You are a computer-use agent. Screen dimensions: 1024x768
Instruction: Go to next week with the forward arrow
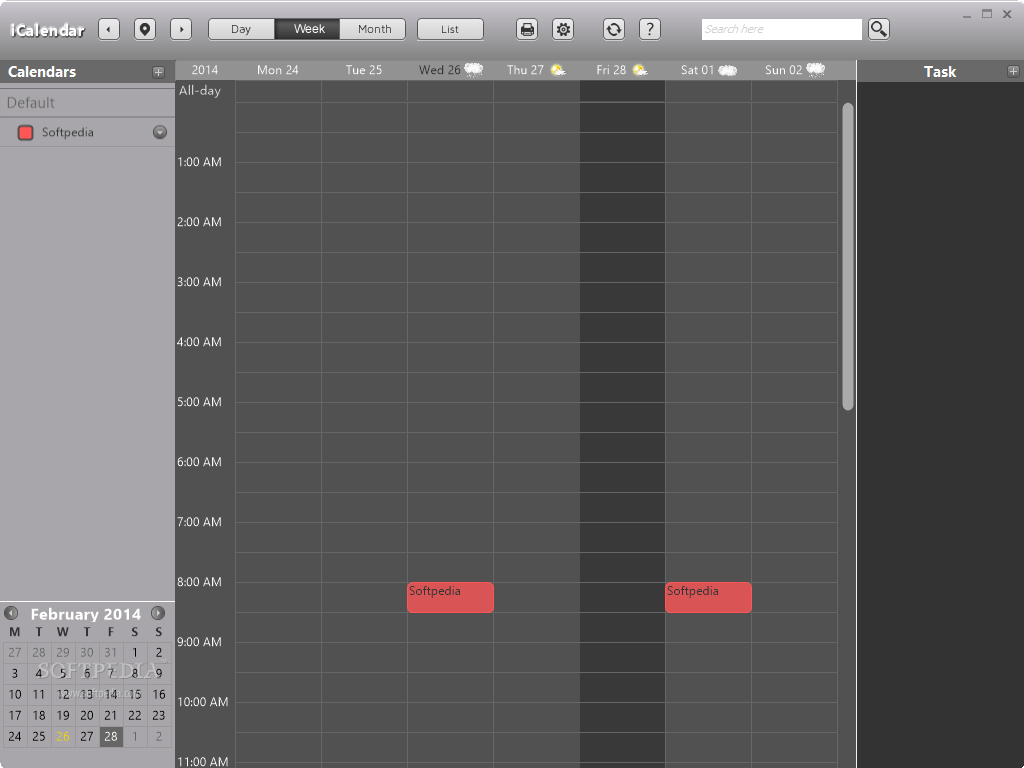[x=181, y=29]
